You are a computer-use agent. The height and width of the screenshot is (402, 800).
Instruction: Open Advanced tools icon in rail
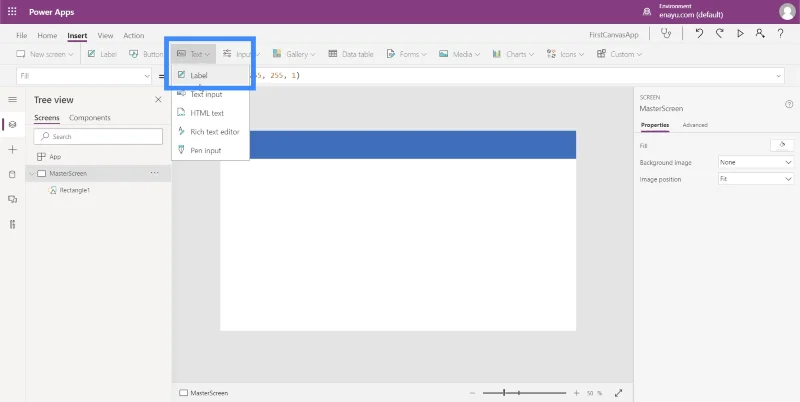coord(13,224)
